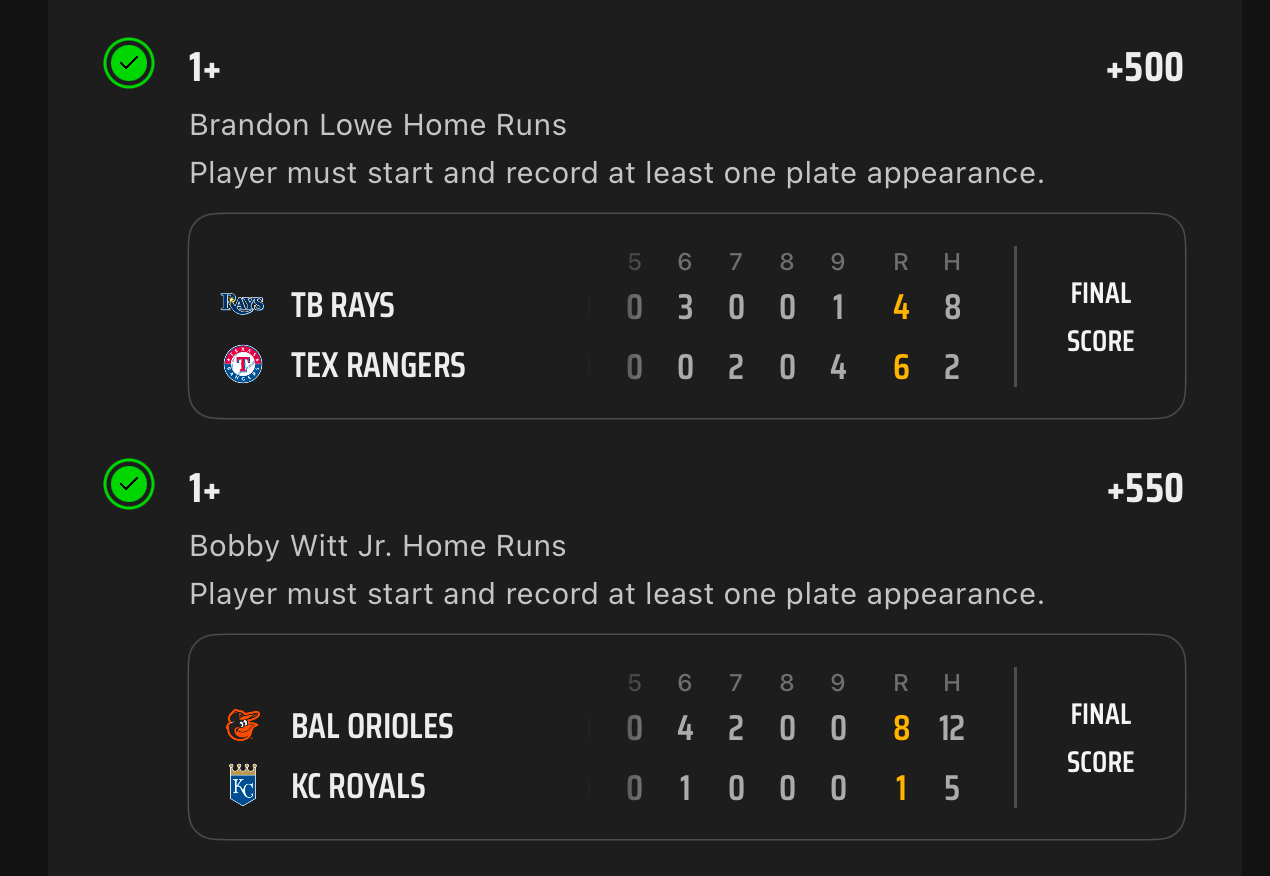Click green checkmark beside Brandon Lowe bet
This screenshot has width=1270, height=876.
(129, 63)
